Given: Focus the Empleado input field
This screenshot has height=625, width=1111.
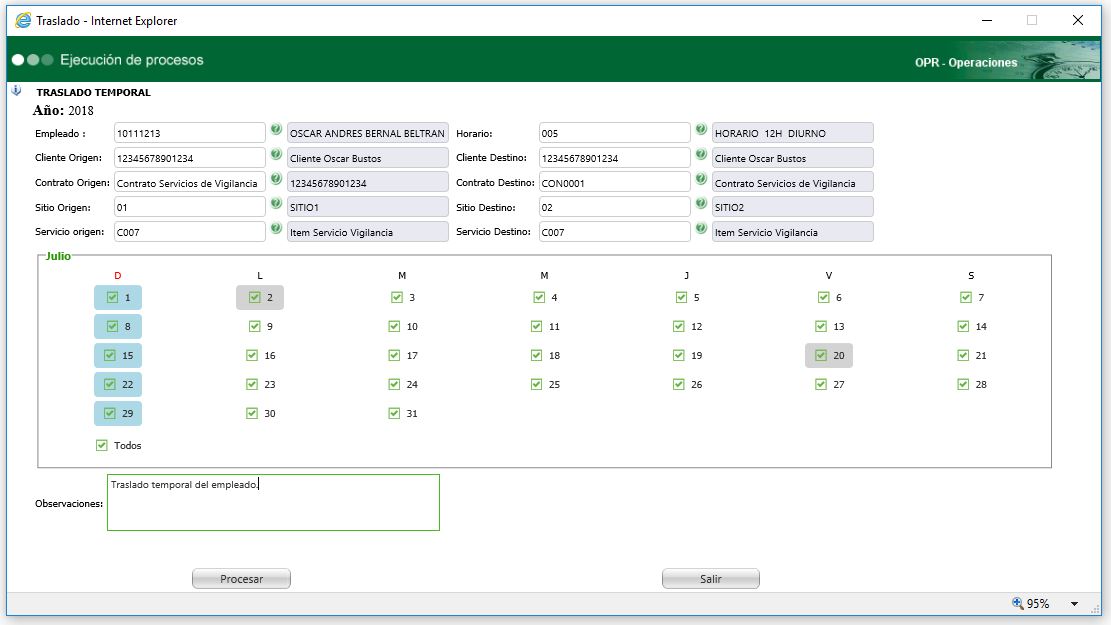Looking at the screenshot, I should [x=188, y=133].
